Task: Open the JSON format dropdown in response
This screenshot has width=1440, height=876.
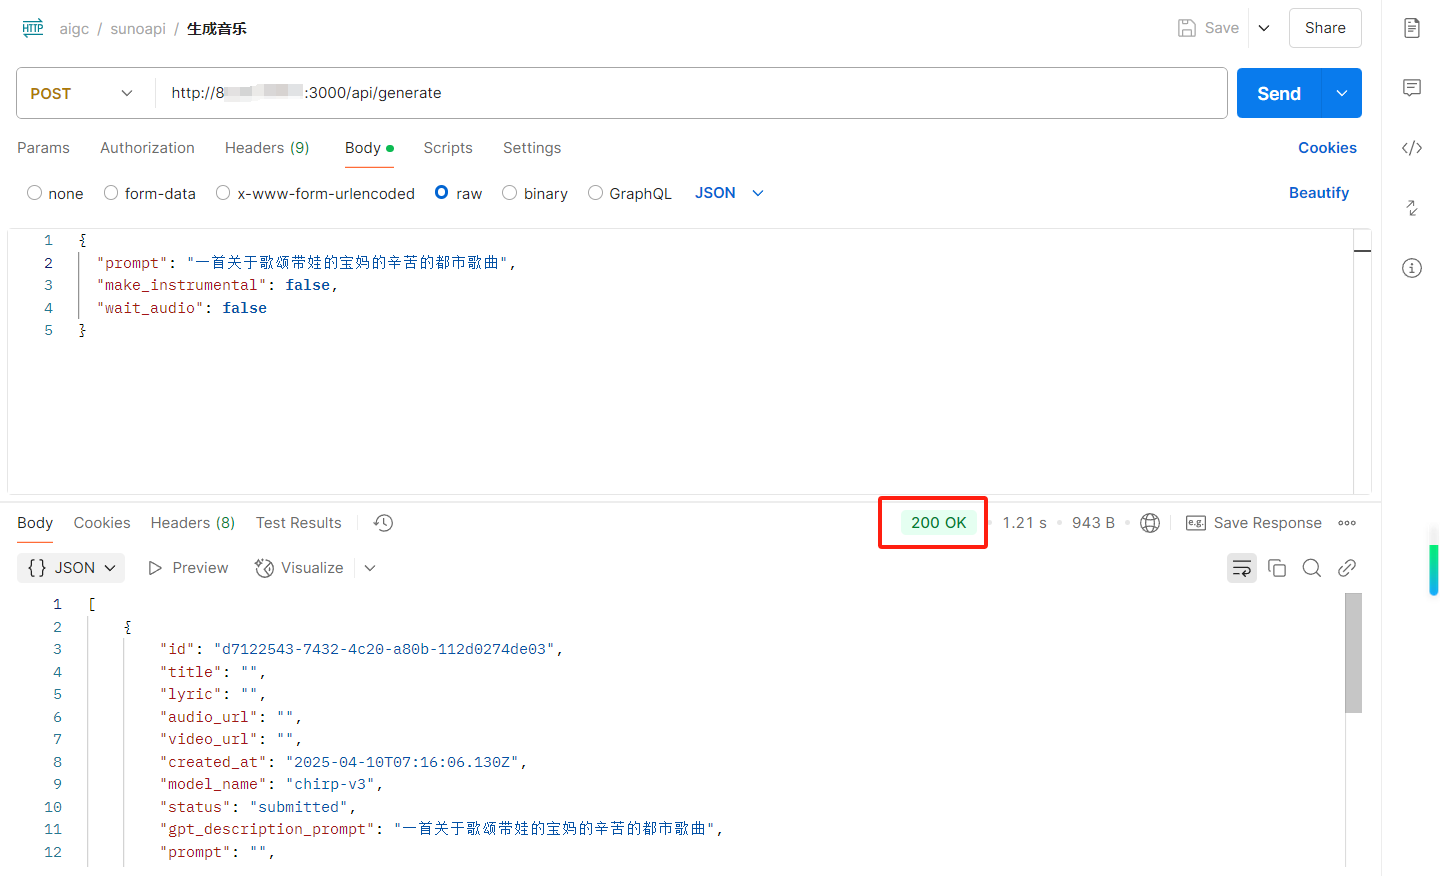Action: [x=70, y=567]
